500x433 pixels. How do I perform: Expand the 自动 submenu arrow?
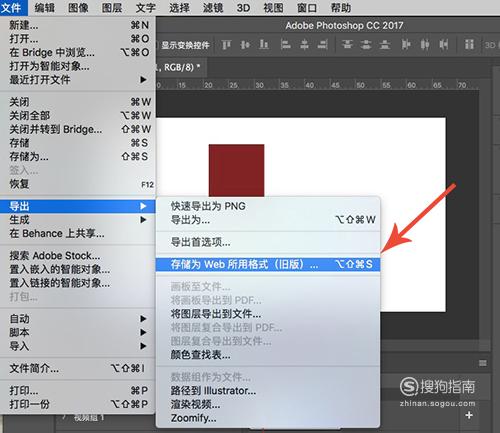[x=143, y=319]
